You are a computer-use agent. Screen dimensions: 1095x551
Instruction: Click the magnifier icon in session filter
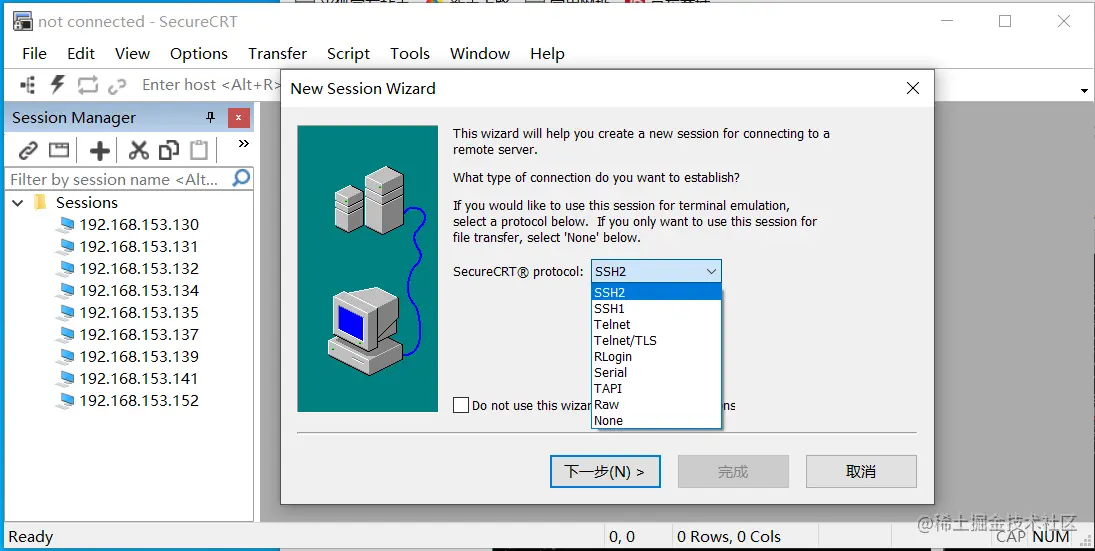click(241, 179)
